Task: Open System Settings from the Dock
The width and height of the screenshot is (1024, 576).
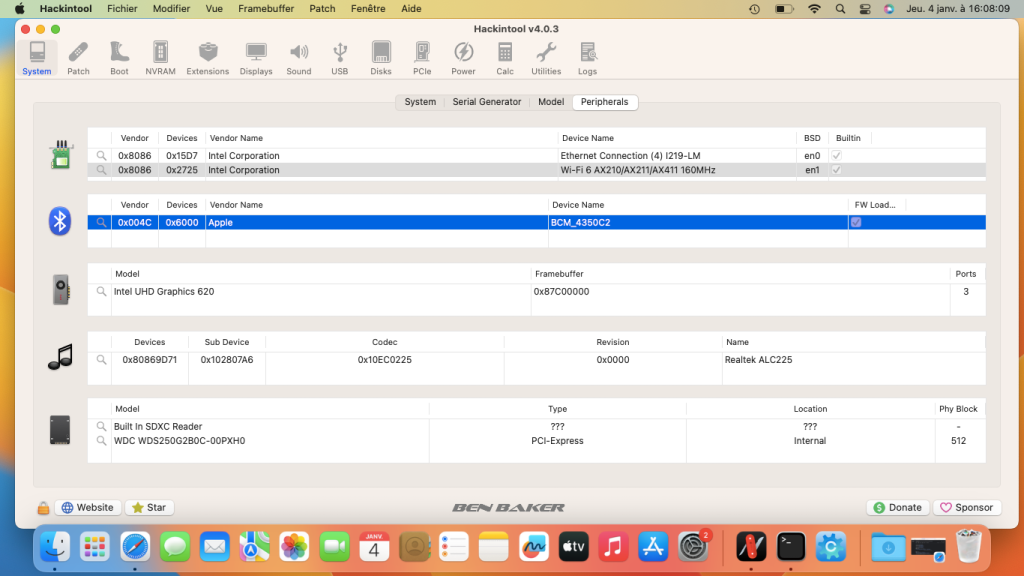Action: [692, 546]
